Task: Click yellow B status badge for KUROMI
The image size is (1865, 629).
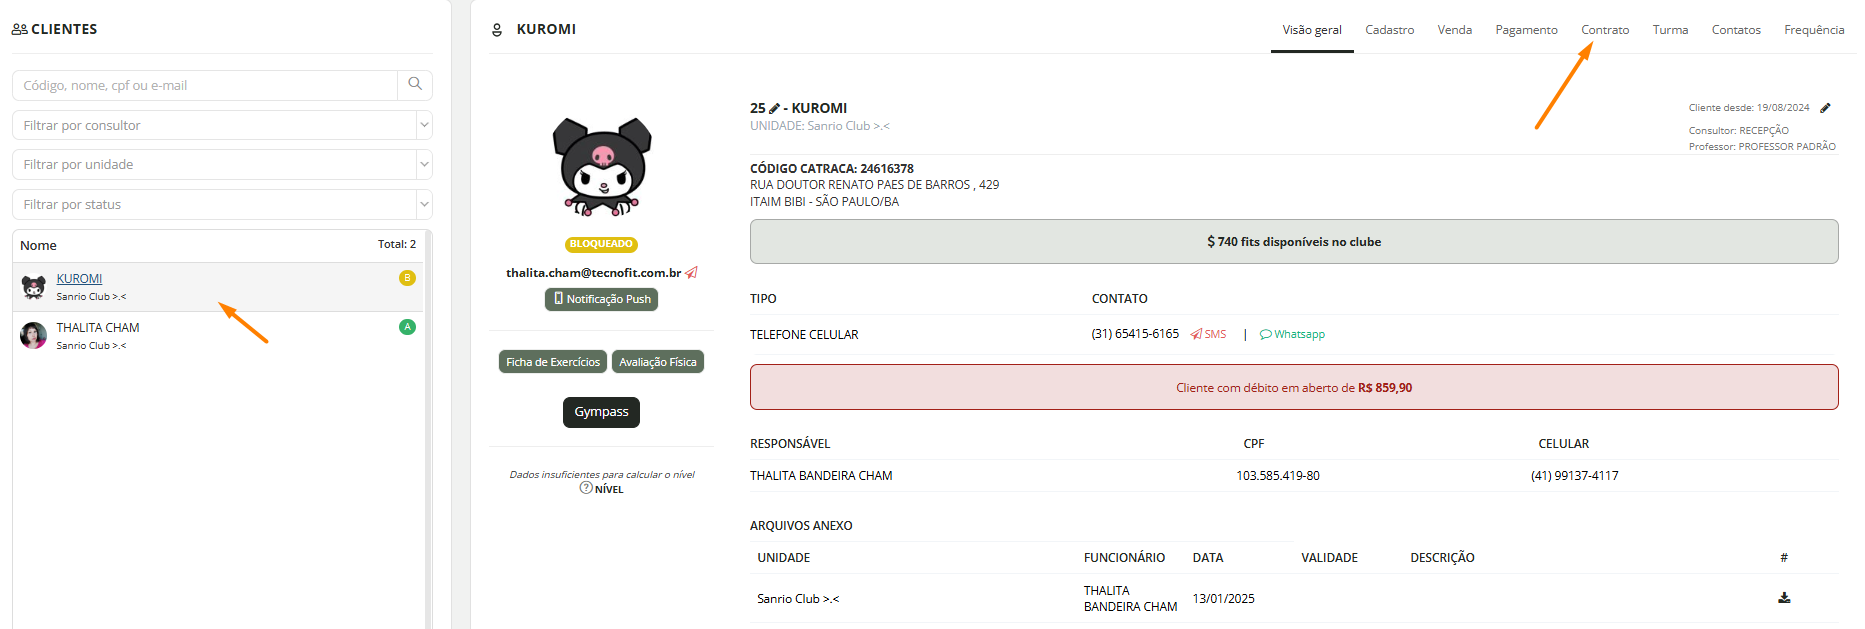Action: click(407, 278)
